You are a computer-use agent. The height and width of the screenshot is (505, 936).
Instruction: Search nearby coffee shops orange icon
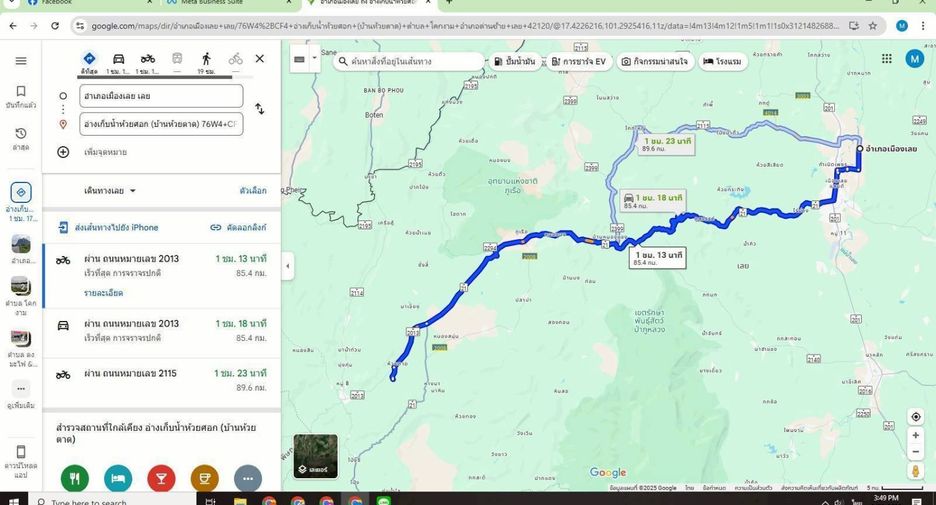point(205,478)
